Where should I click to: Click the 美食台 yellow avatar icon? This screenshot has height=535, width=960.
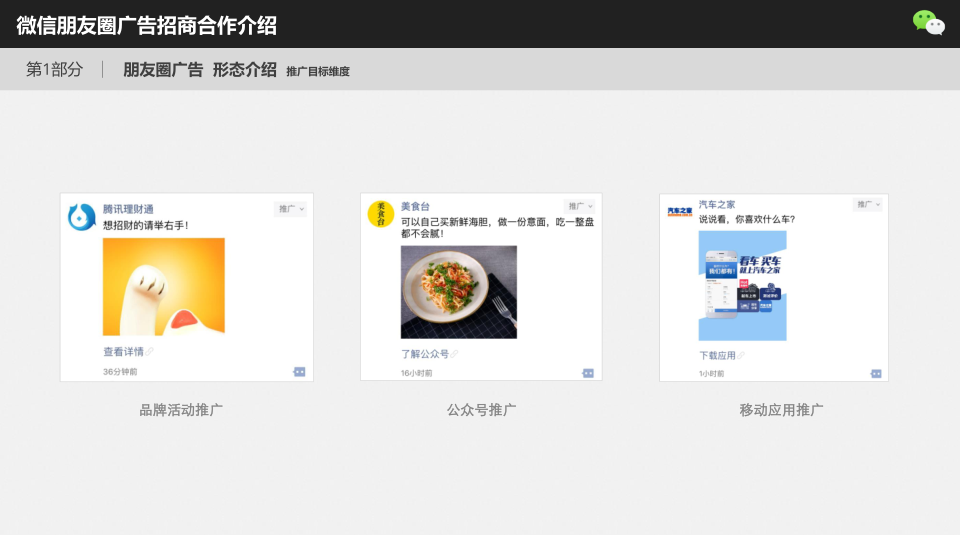point(380,214)
